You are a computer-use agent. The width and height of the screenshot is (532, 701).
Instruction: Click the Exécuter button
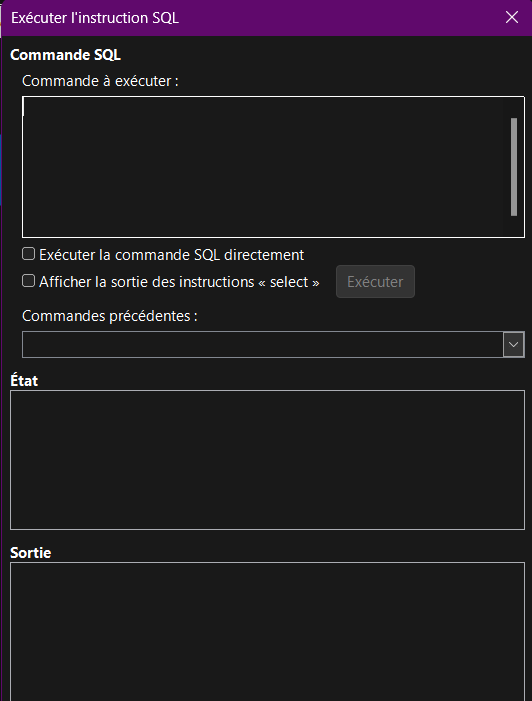(x=375, y=282)
